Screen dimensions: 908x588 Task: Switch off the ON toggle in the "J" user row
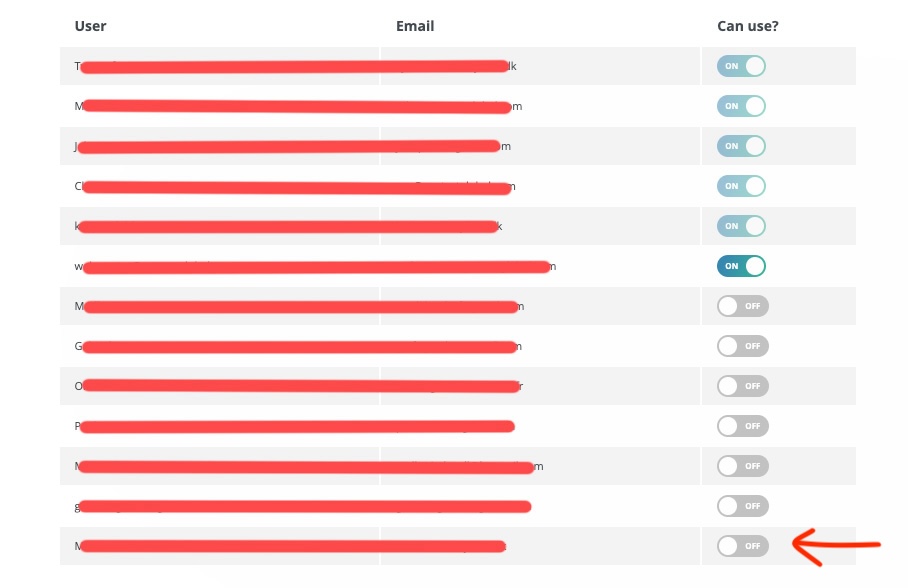741,146
